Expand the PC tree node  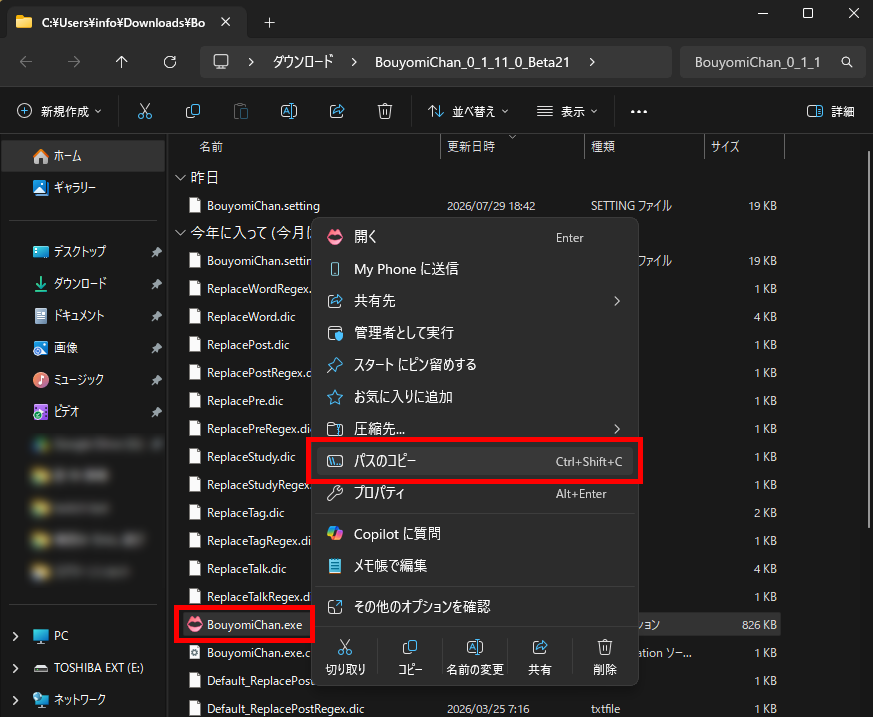tap(16, 636)
